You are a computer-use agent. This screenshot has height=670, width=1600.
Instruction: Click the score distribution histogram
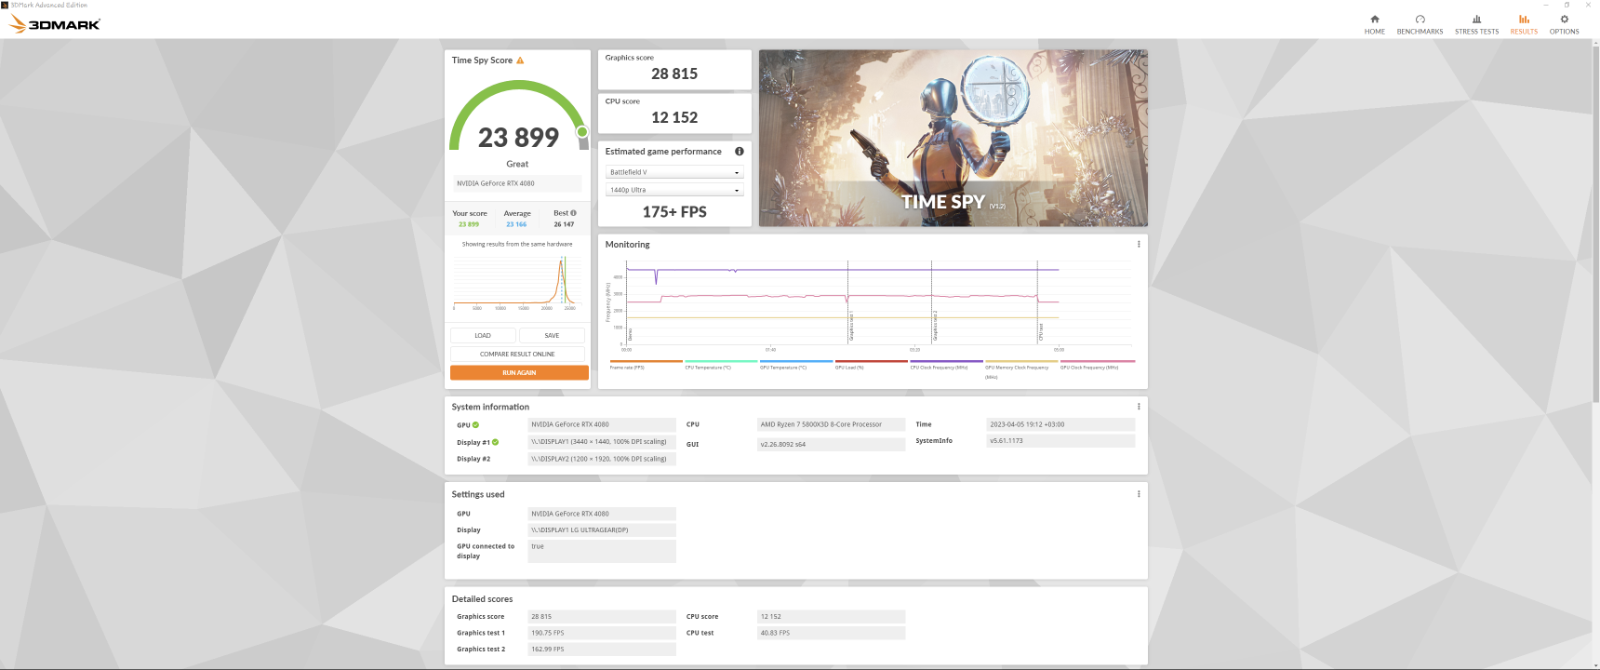517,282
